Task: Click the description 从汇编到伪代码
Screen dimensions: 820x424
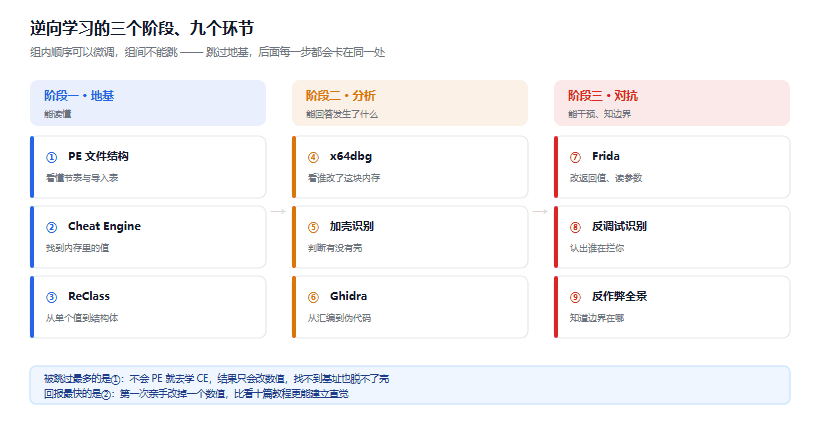Action: (339, 318)
